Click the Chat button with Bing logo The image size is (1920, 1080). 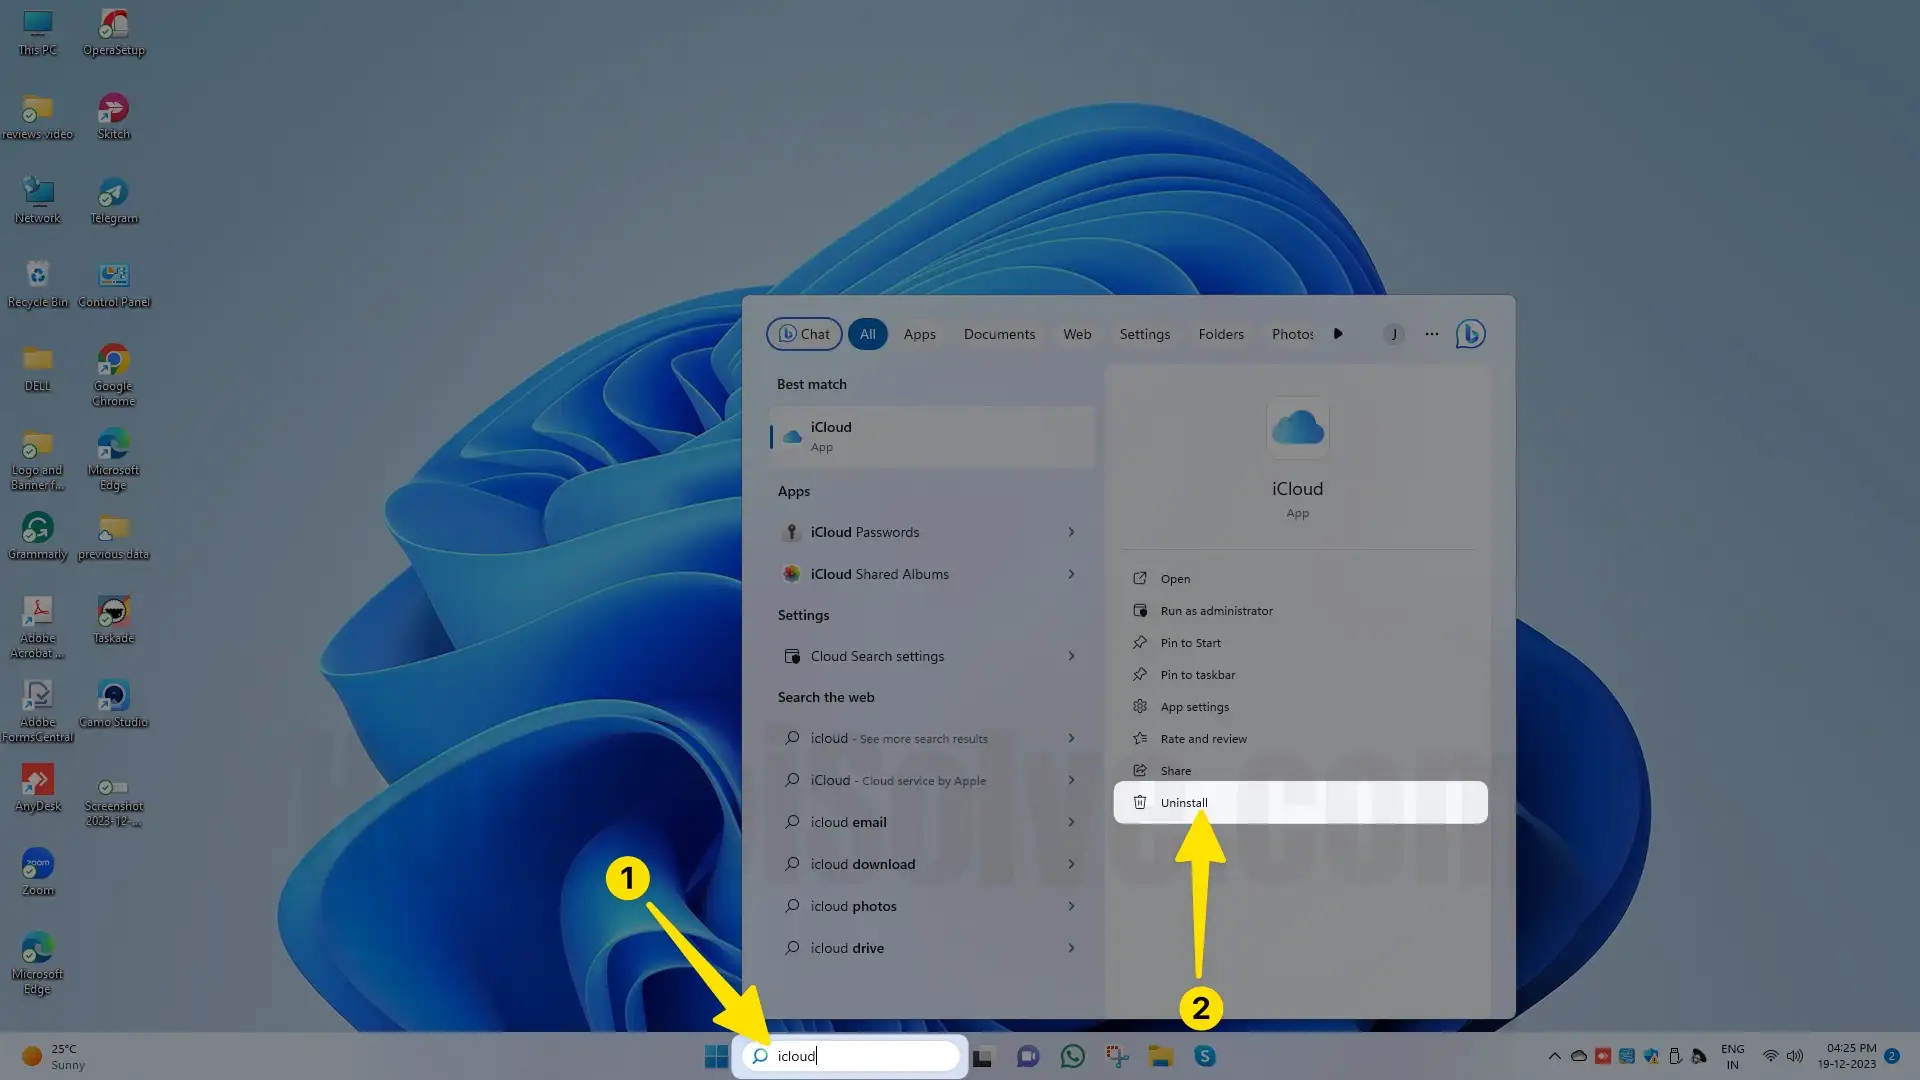coord(804,334)
